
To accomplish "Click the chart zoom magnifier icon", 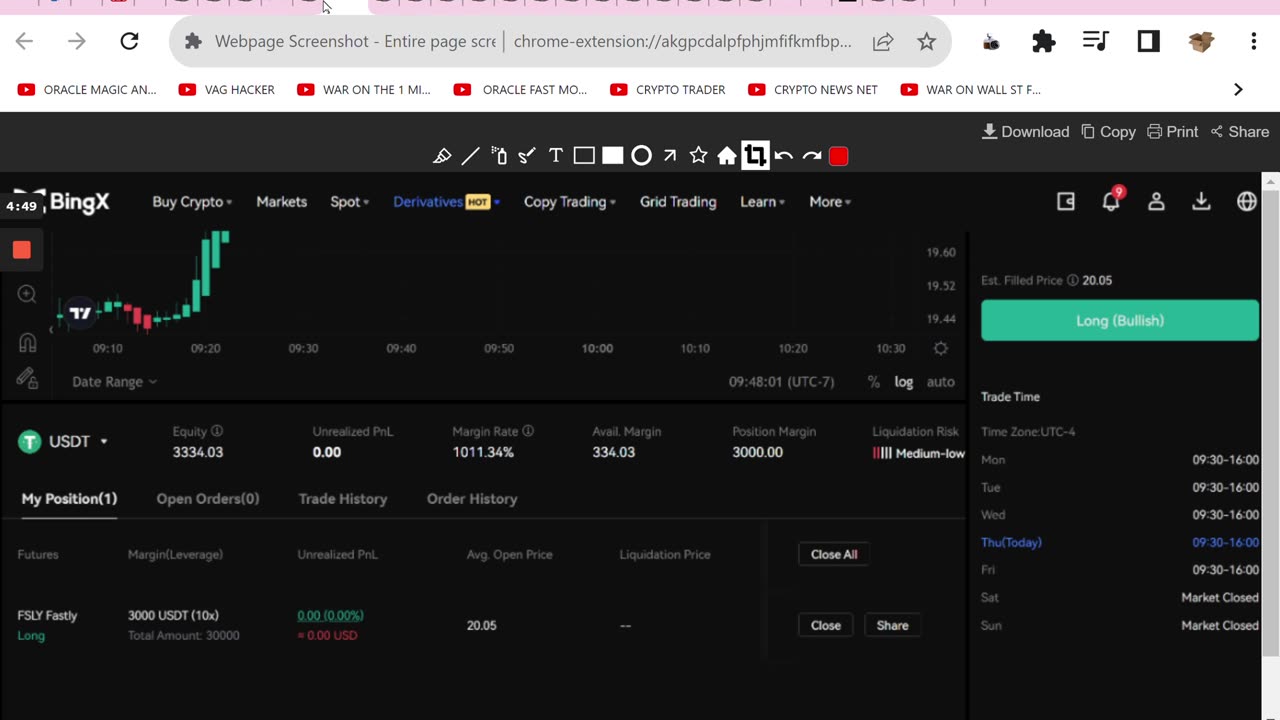I will point(27,294).
